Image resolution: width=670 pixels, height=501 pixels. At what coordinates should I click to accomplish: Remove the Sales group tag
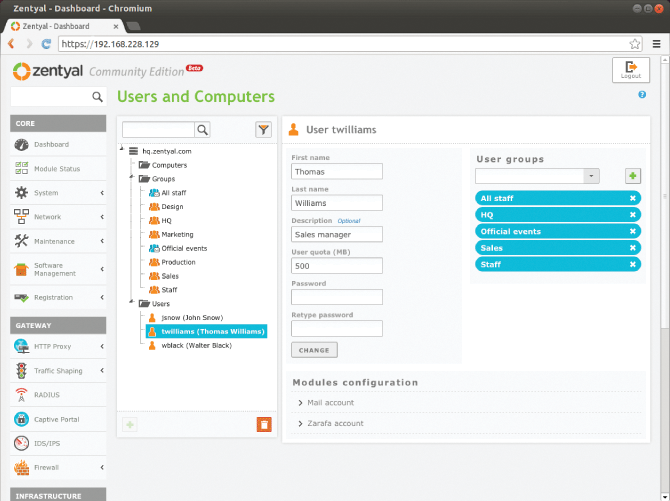(632, 247)
